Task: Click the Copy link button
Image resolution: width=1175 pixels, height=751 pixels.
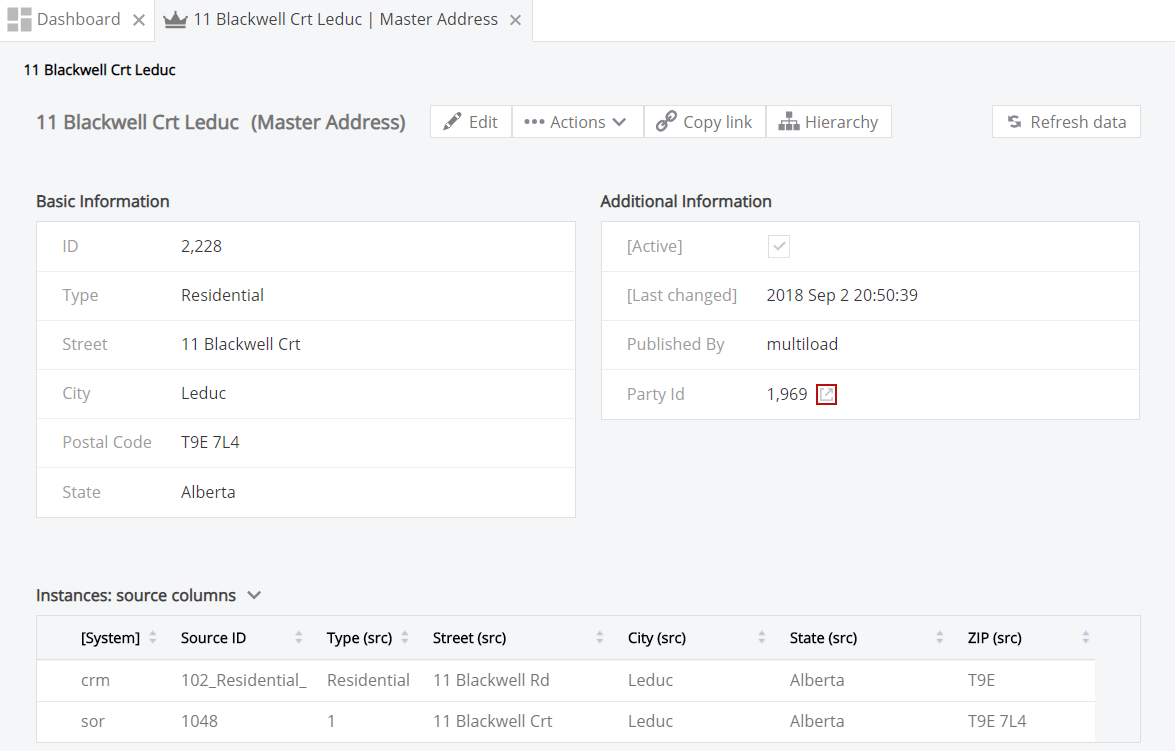Action: [x=705, y=122]
